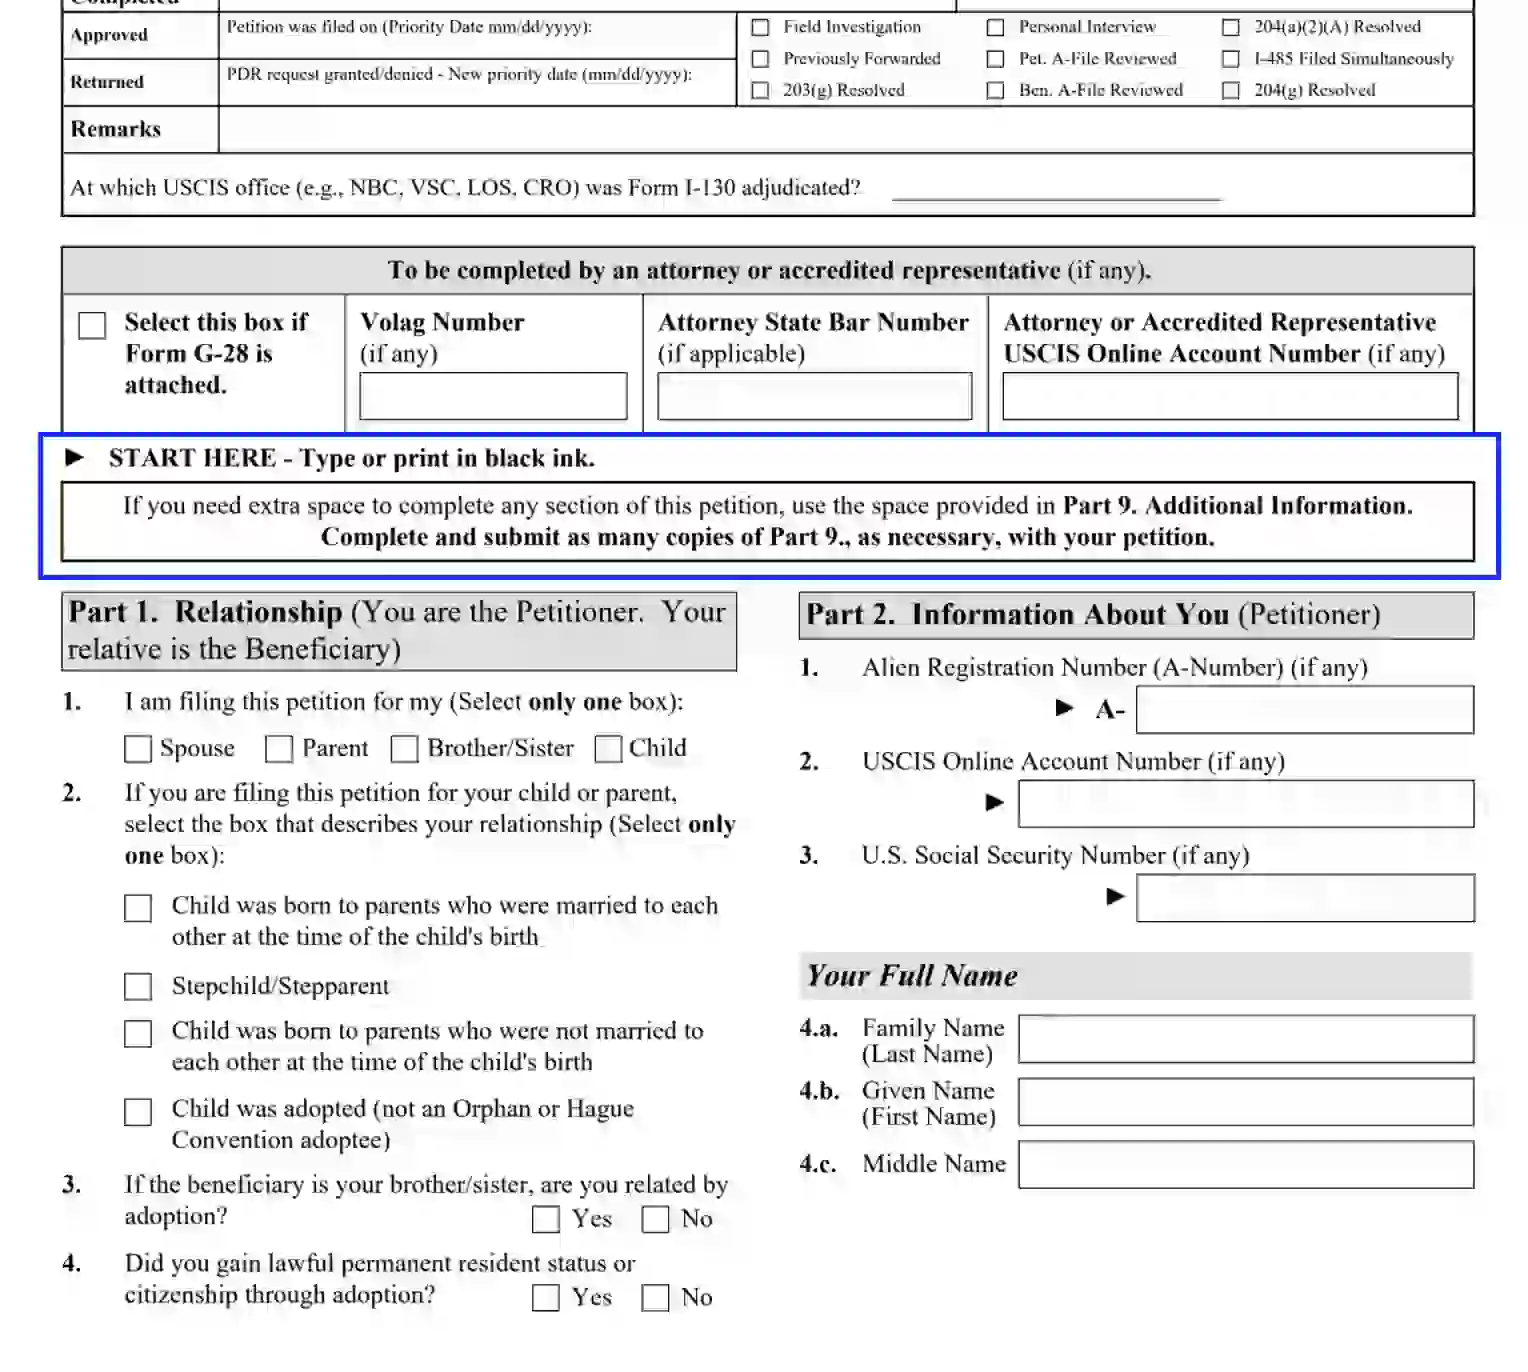Image resolution: width=1528 pixels, height=1372 pixels.
Task: Check child born to married parents box
Action: click(138, 908)
